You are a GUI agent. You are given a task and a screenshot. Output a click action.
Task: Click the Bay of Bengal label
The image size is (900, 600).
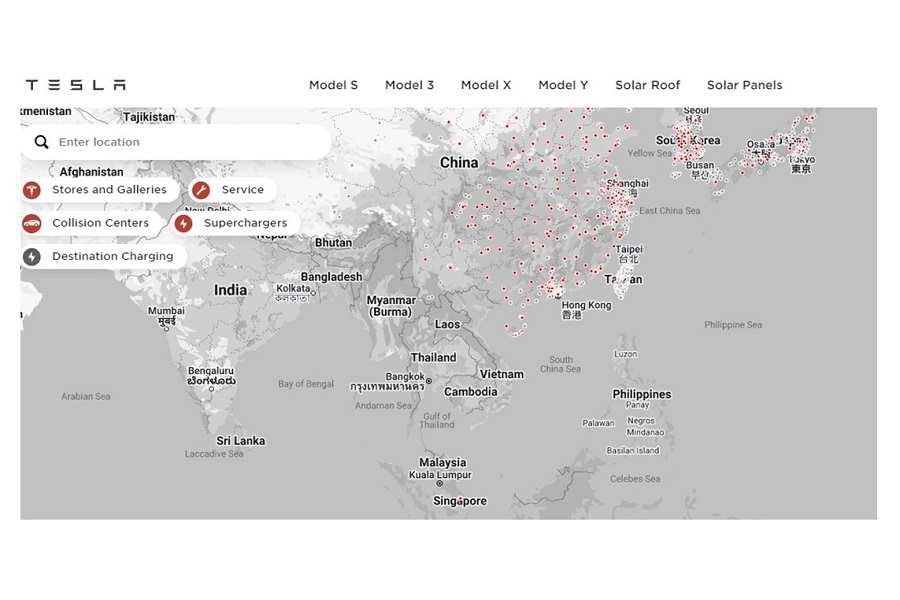[x=306, y=384]
